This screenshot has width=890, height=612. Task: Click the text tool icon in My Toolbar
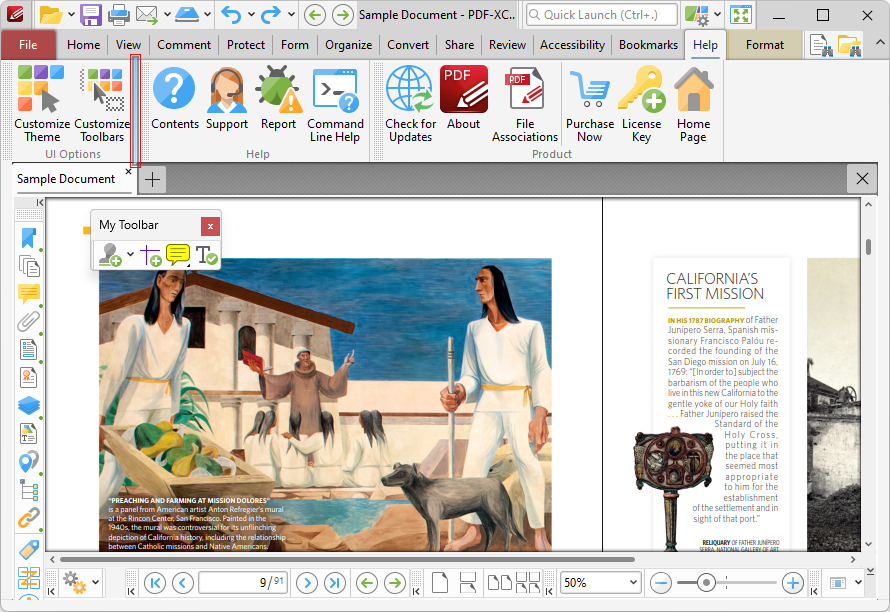206,255
